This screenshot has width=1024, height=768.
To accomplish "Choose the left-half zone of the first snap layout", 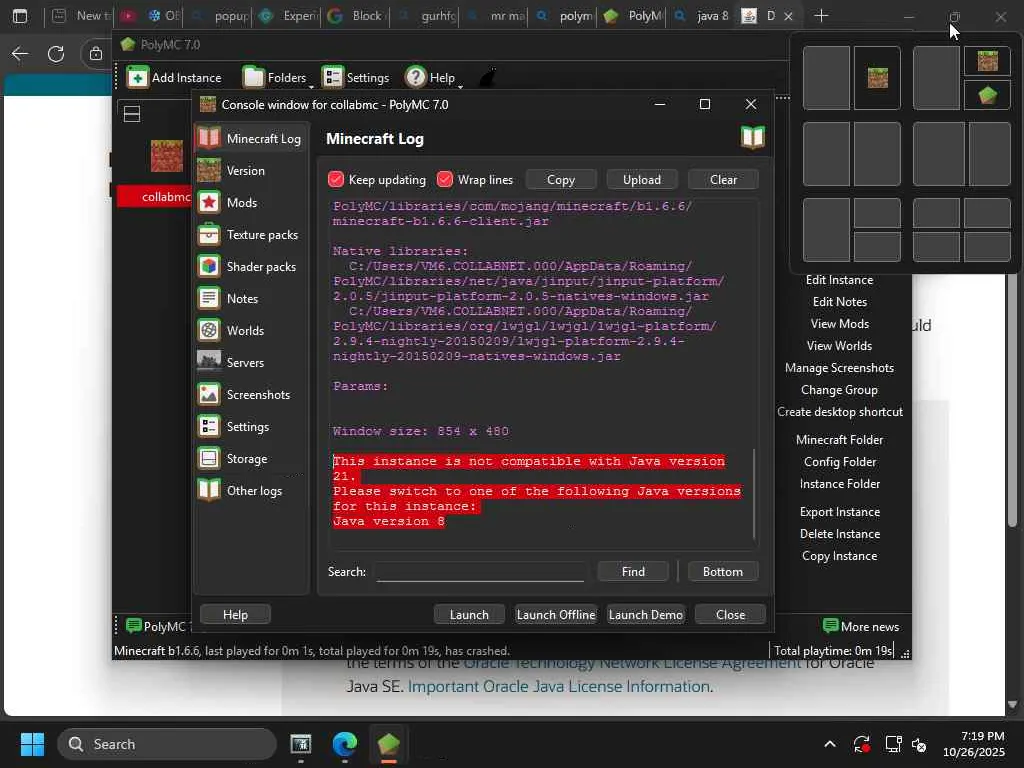I will 826,78.
